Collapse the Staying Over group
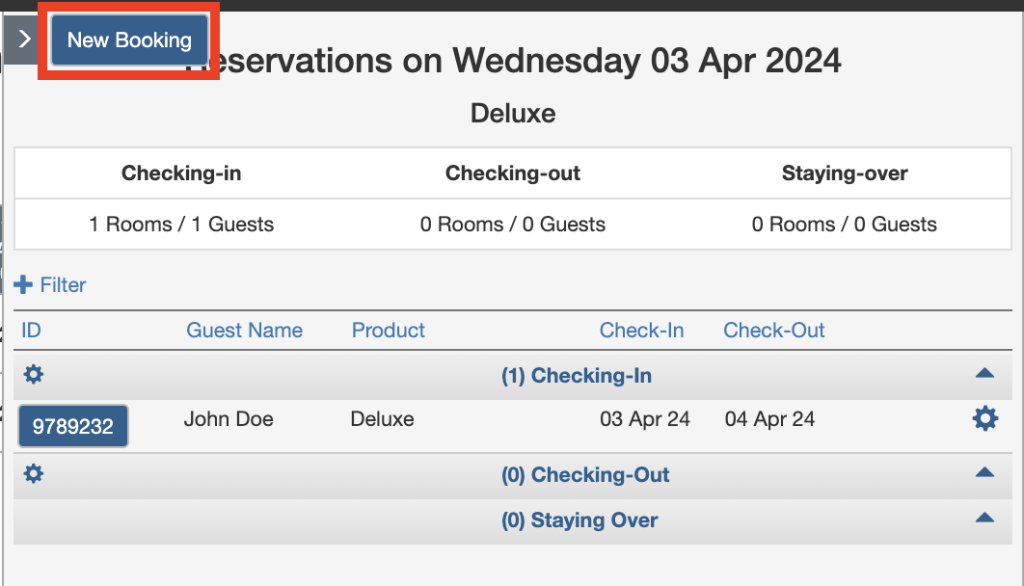1024x586 pixels. pos(984,517)
